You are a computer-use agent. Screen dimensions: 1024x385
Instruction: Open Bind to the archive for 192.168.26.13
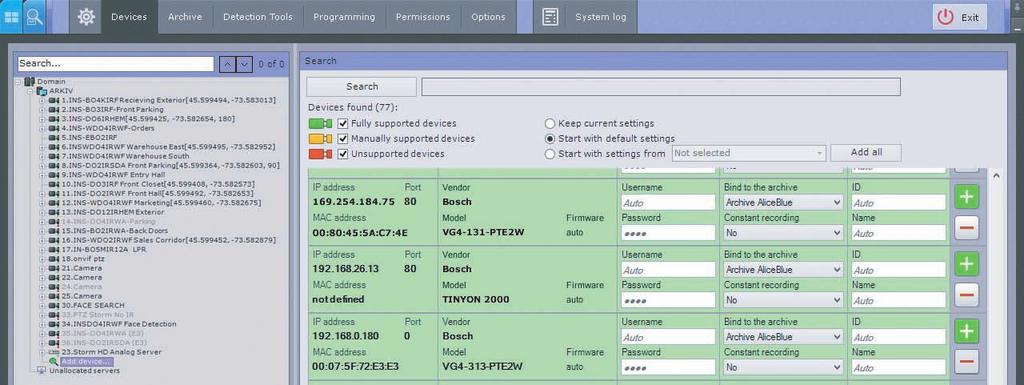(x=784, y=270)
